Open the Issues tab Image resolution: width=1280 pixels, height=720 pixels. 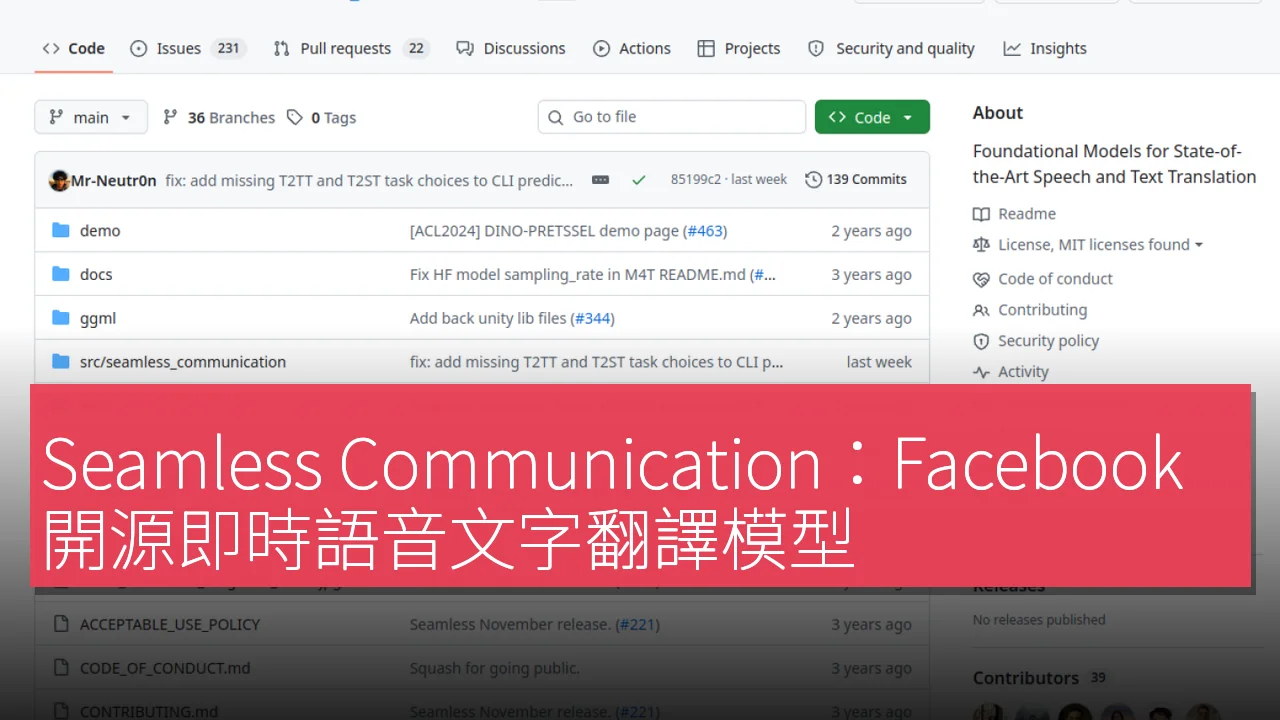188,48
